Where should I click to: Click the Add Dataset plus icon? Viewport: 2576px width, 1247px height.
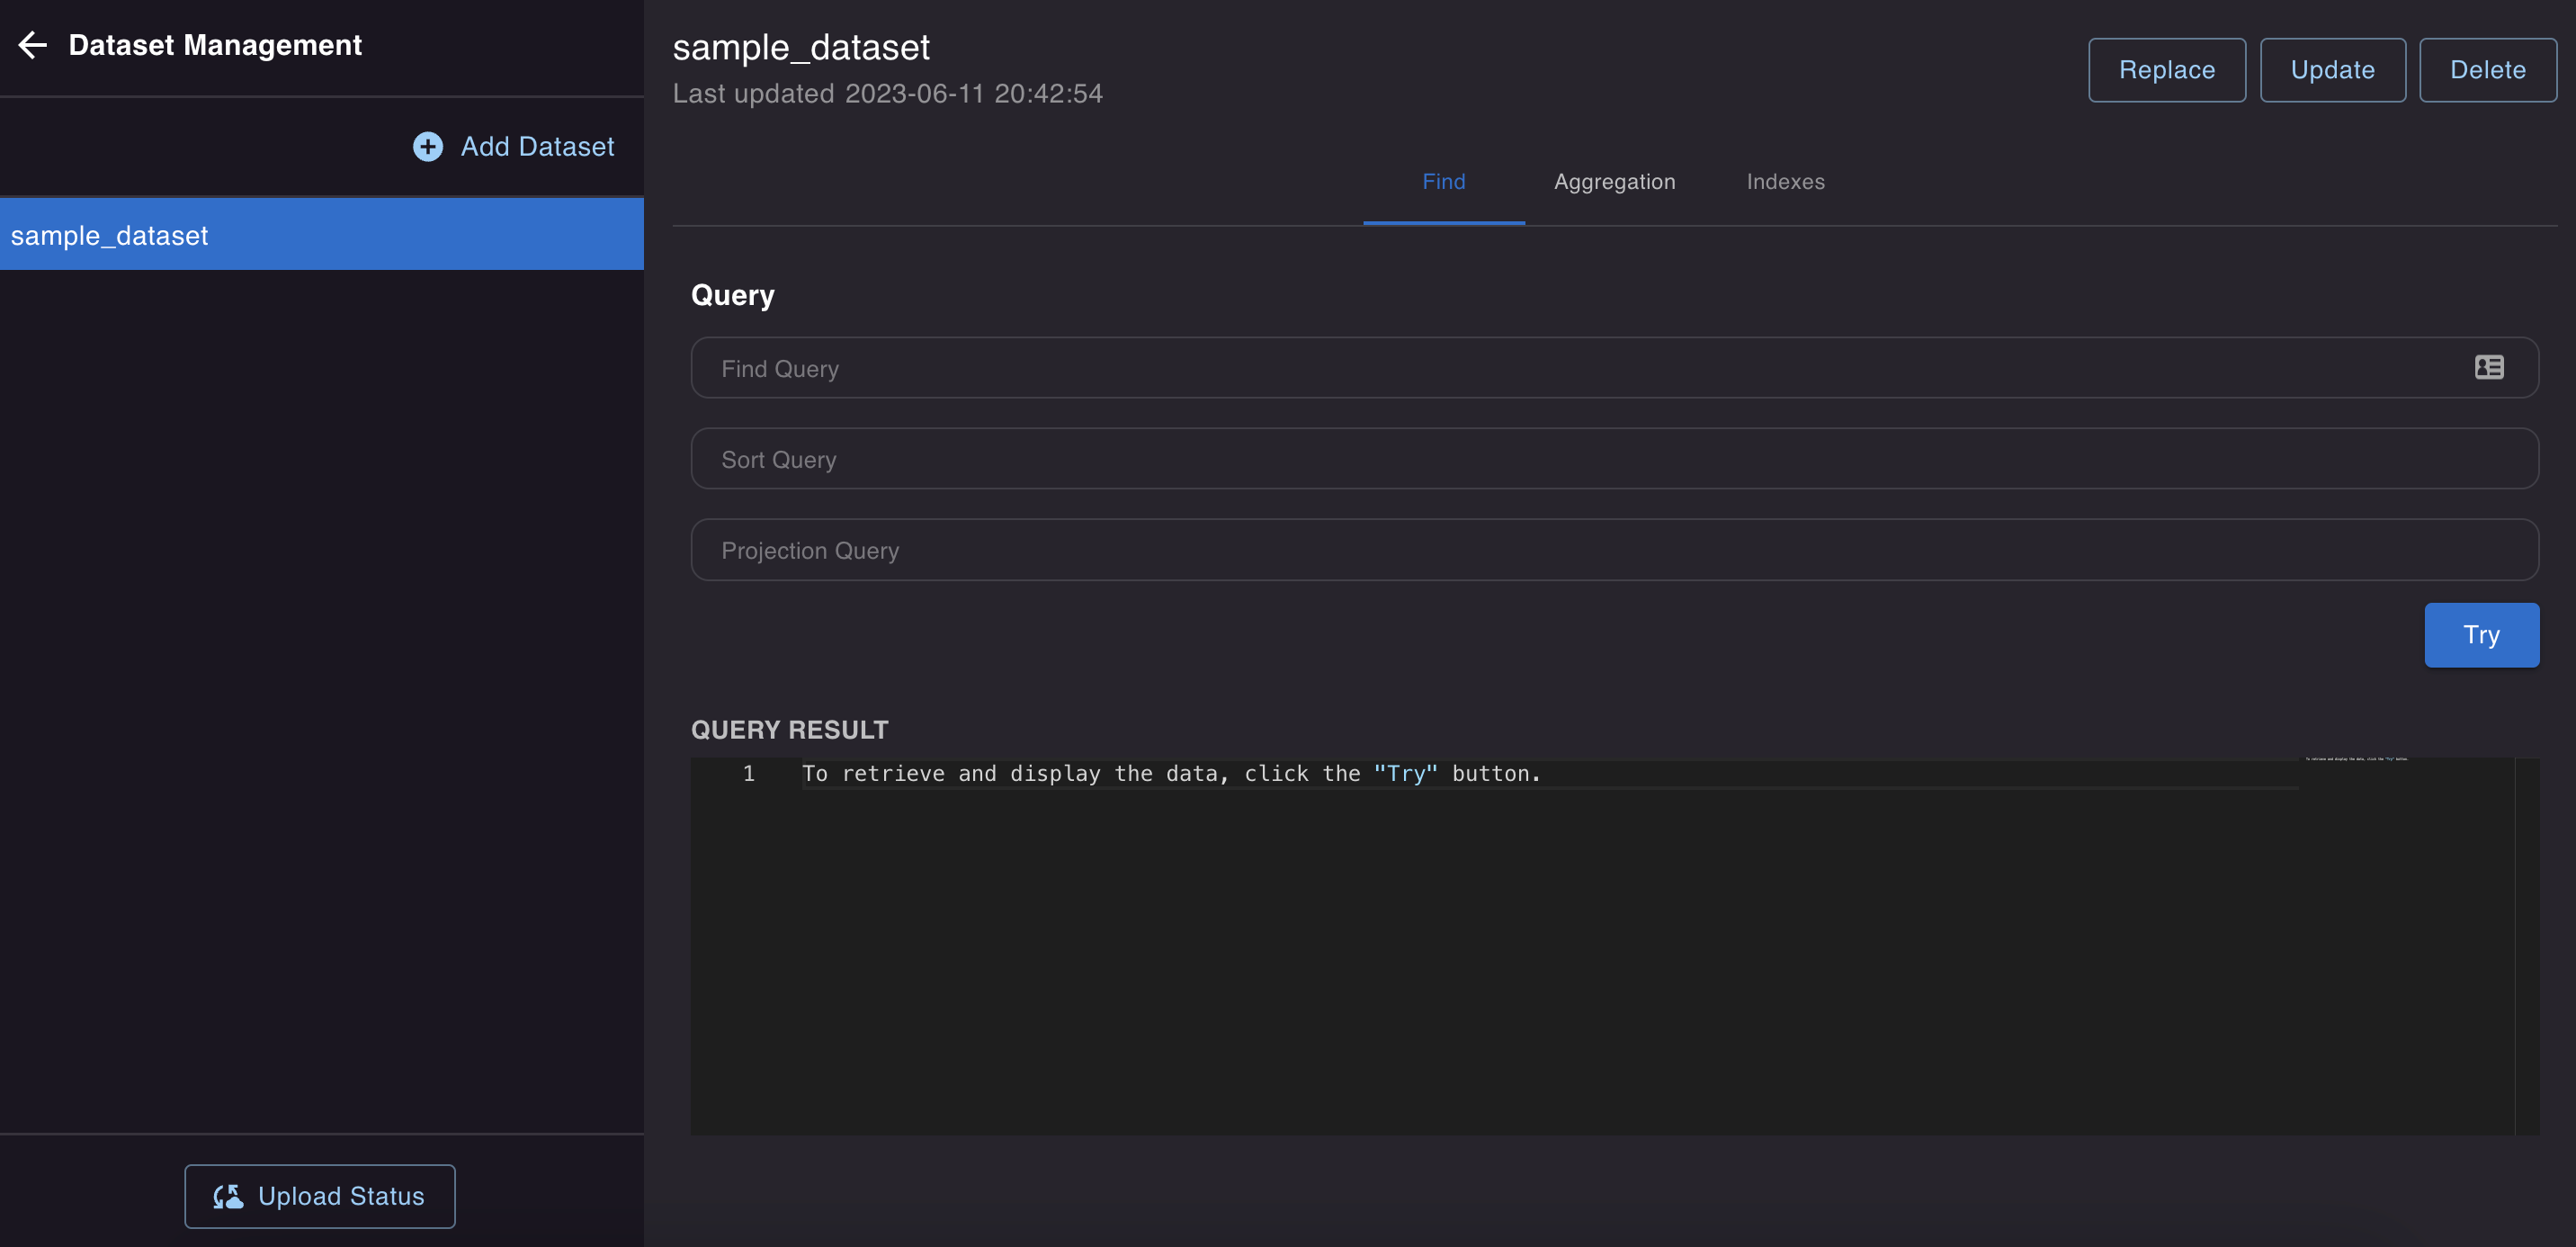pos(429,147)
